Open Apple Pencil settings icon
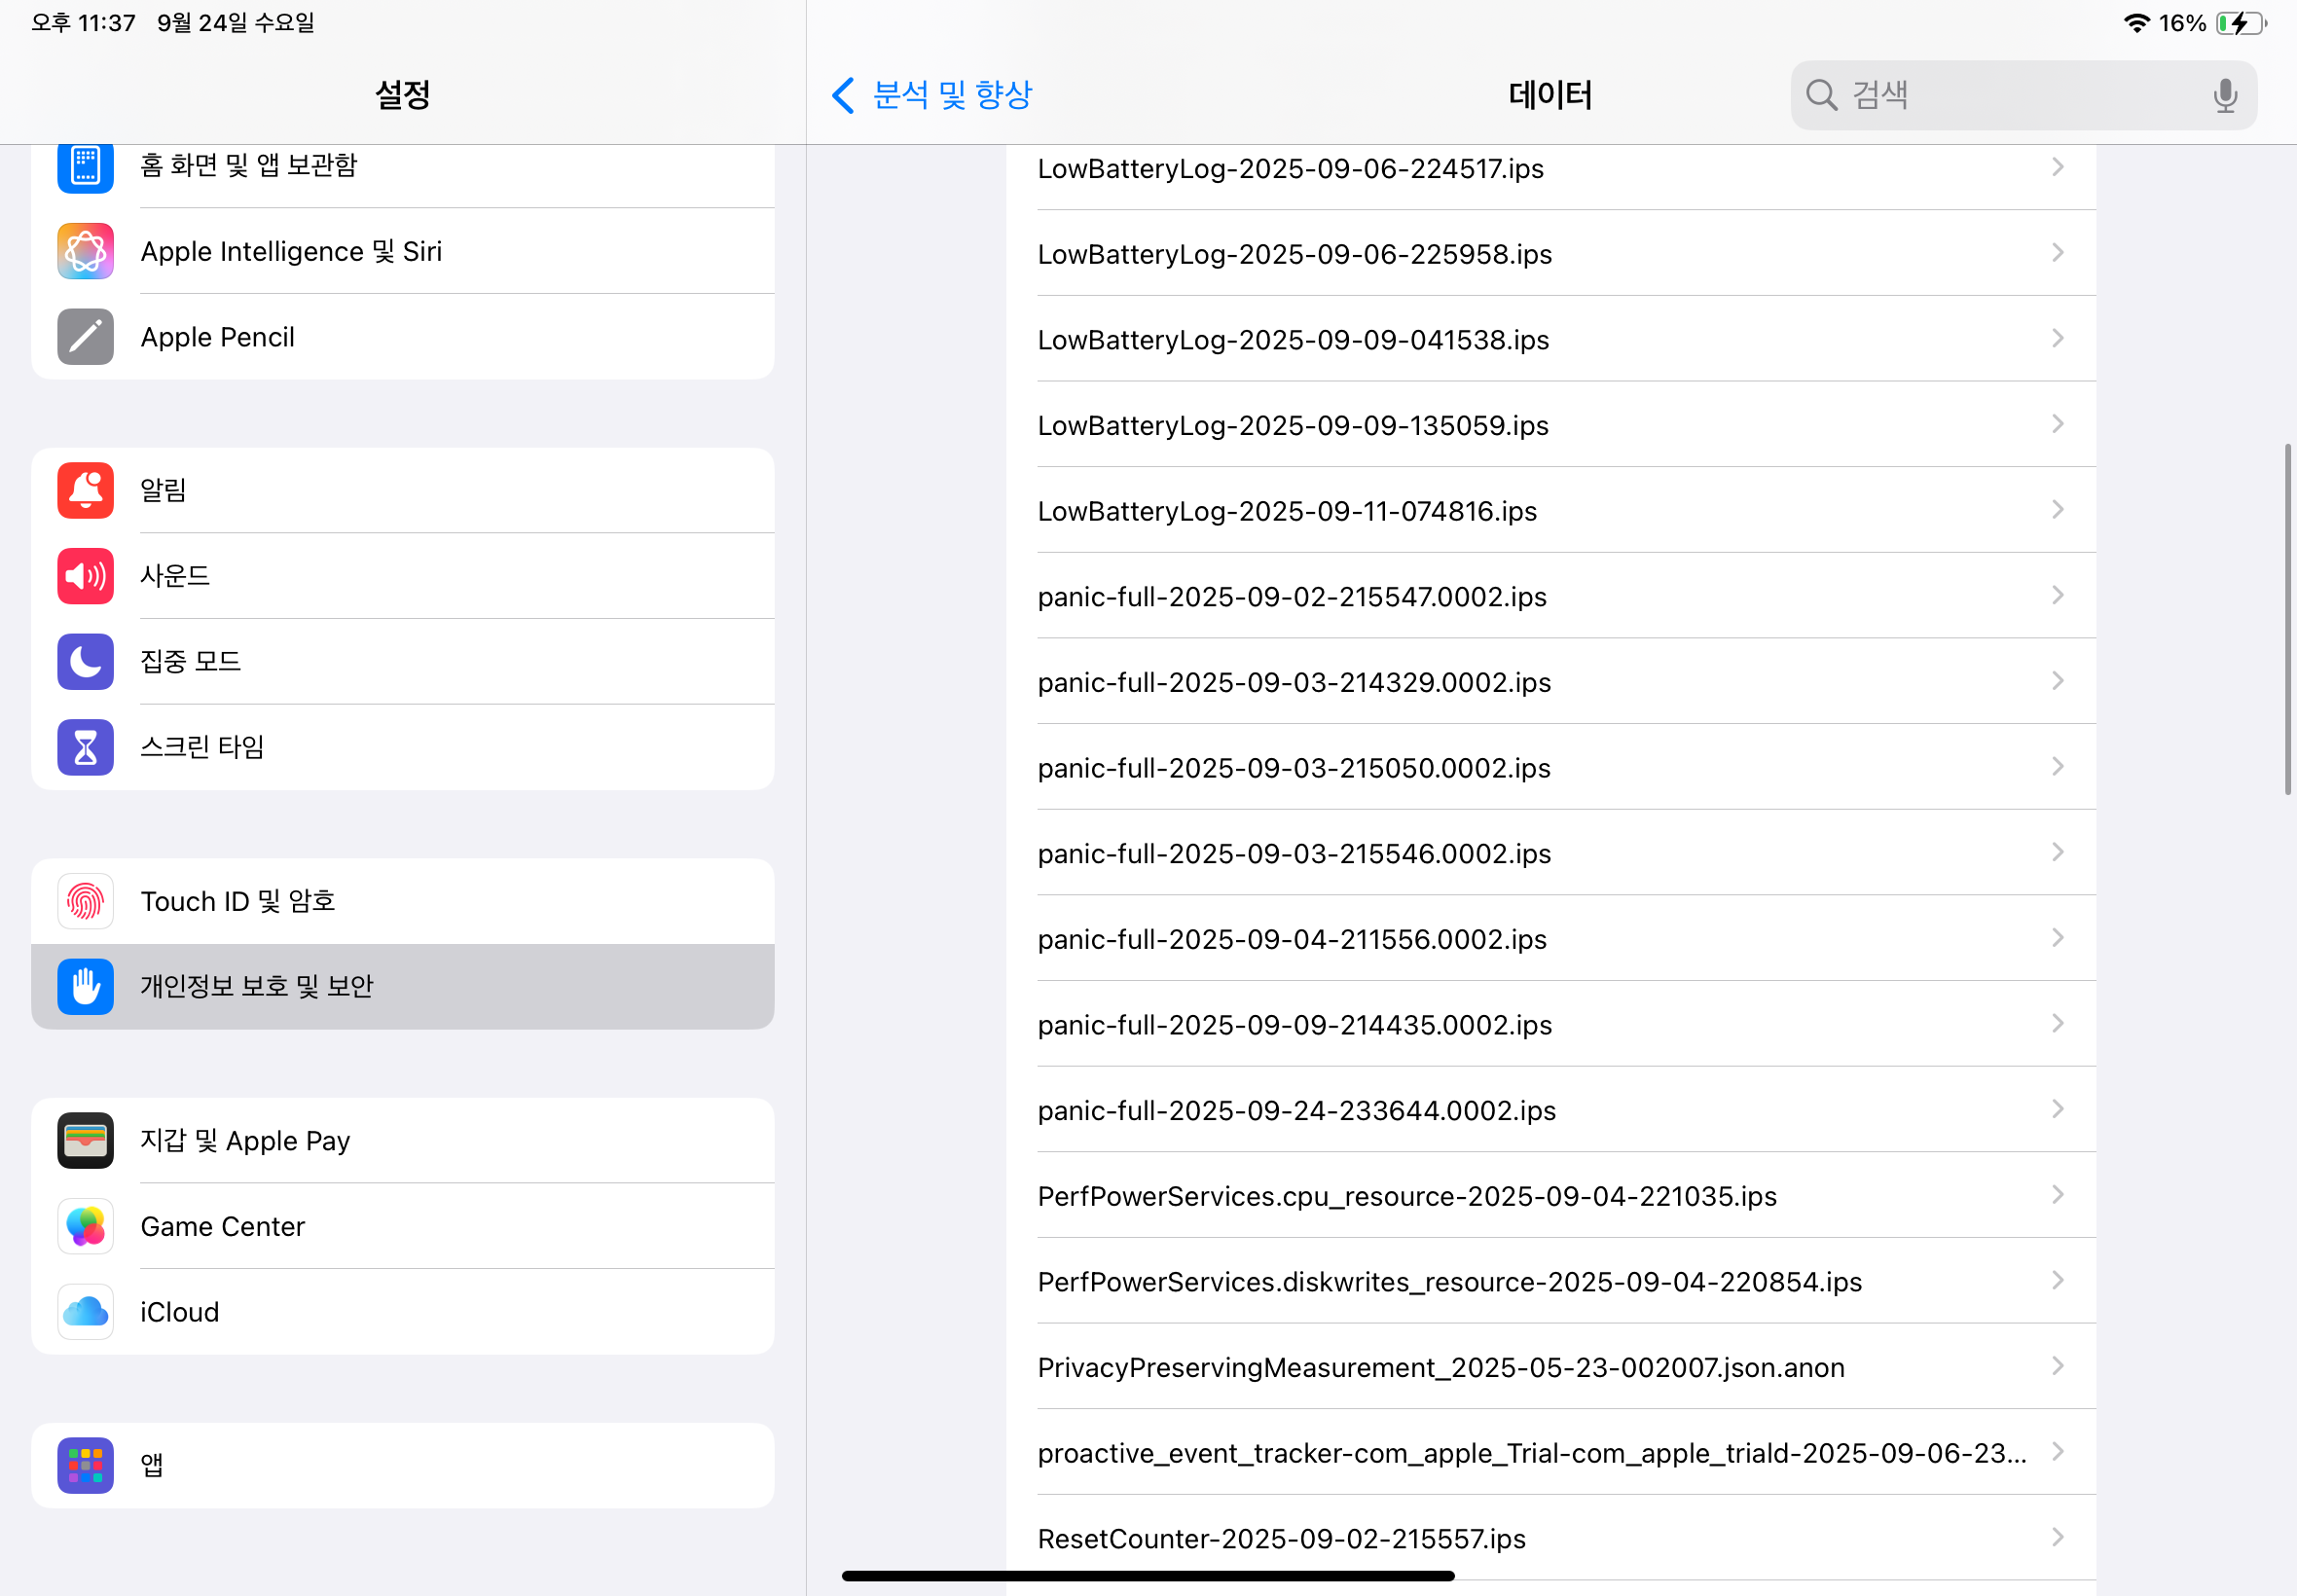The width and height of the screenshot is (2297, 1596). (x=85, y=337)
